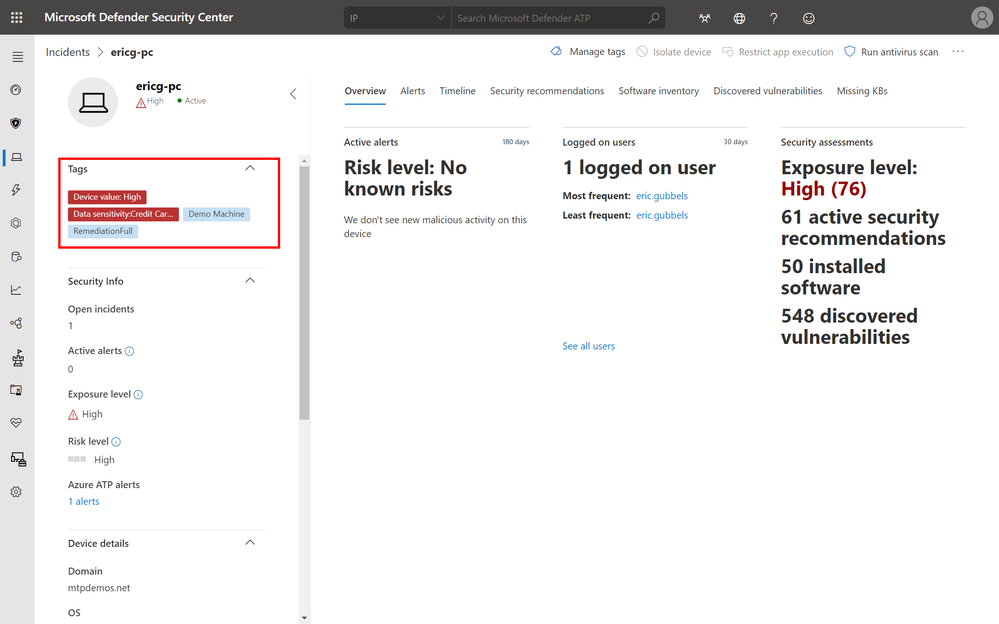Open the Missing KBs tab

click(x=862, y=91)
